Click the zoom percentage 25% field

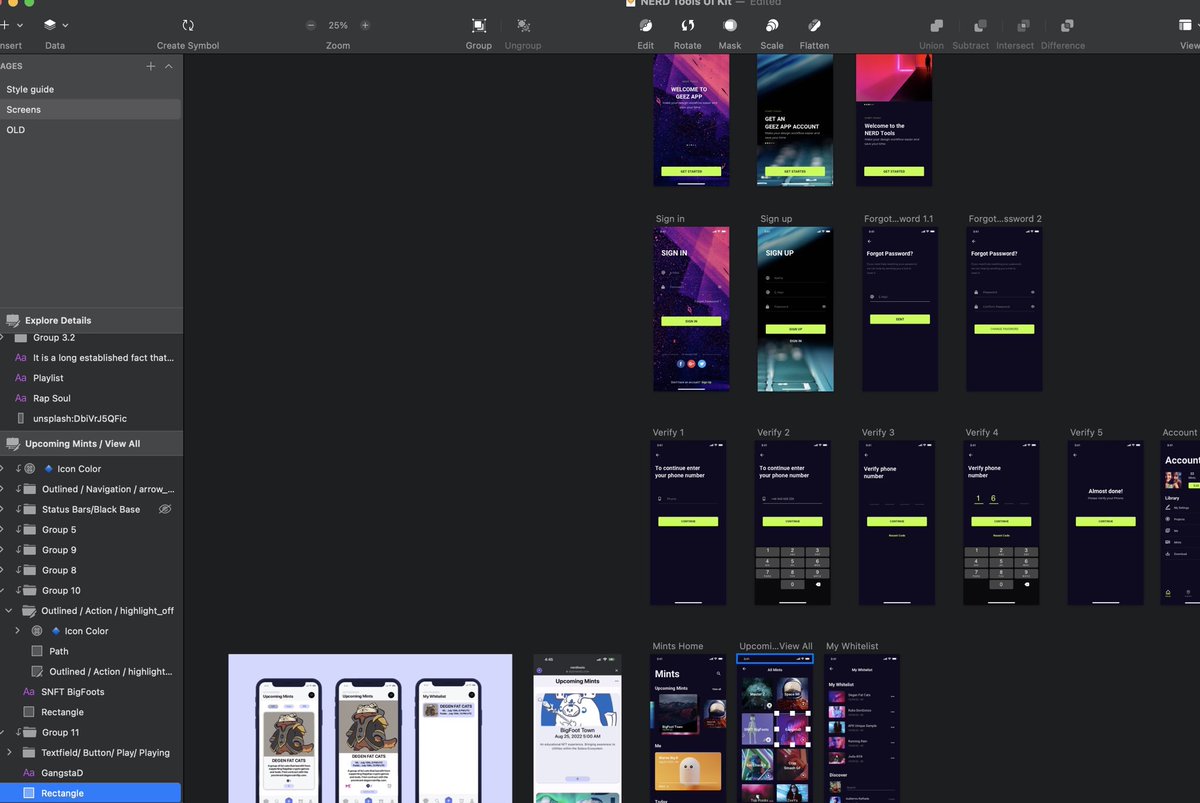click(338, 25)
